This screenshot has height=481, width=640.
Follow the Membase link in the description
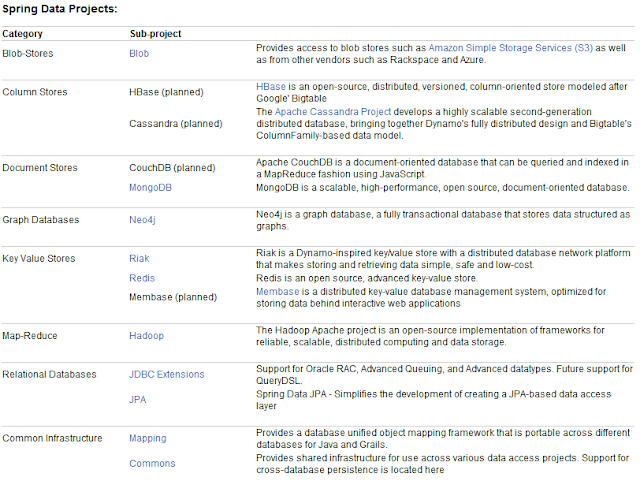278,292
